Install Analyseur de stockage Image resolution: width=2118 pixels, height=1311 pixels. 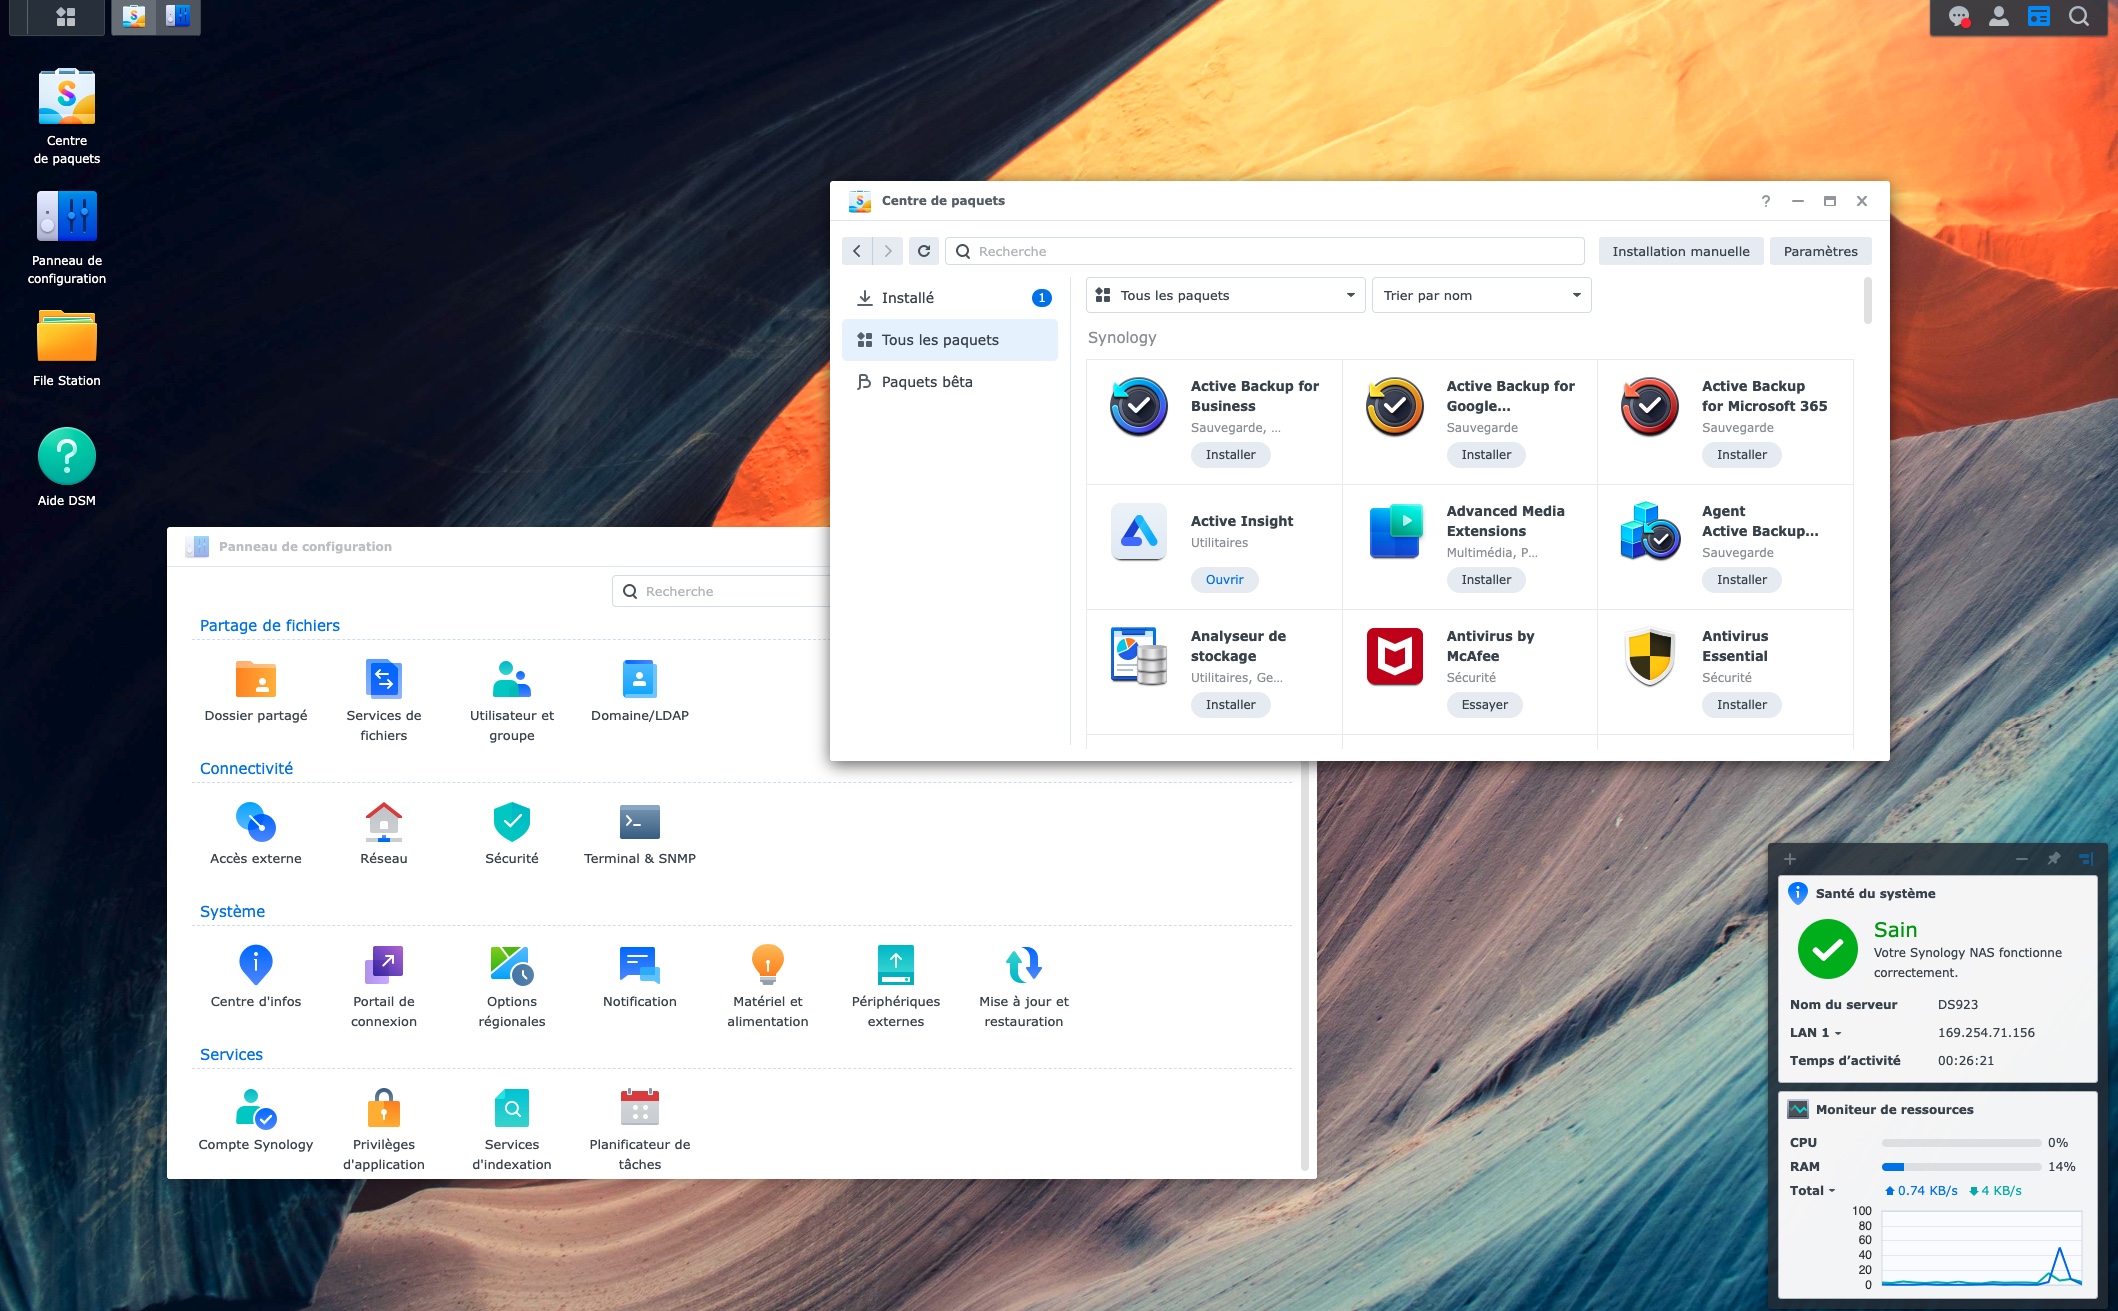(x=1231, y=704)
